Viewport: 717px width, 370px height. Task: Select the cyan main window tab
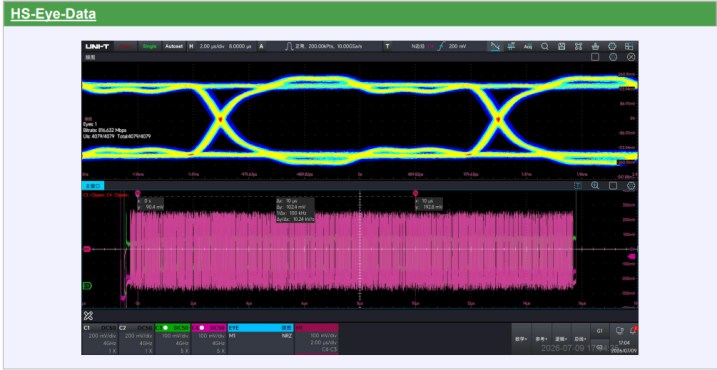[x=93, y=186]
